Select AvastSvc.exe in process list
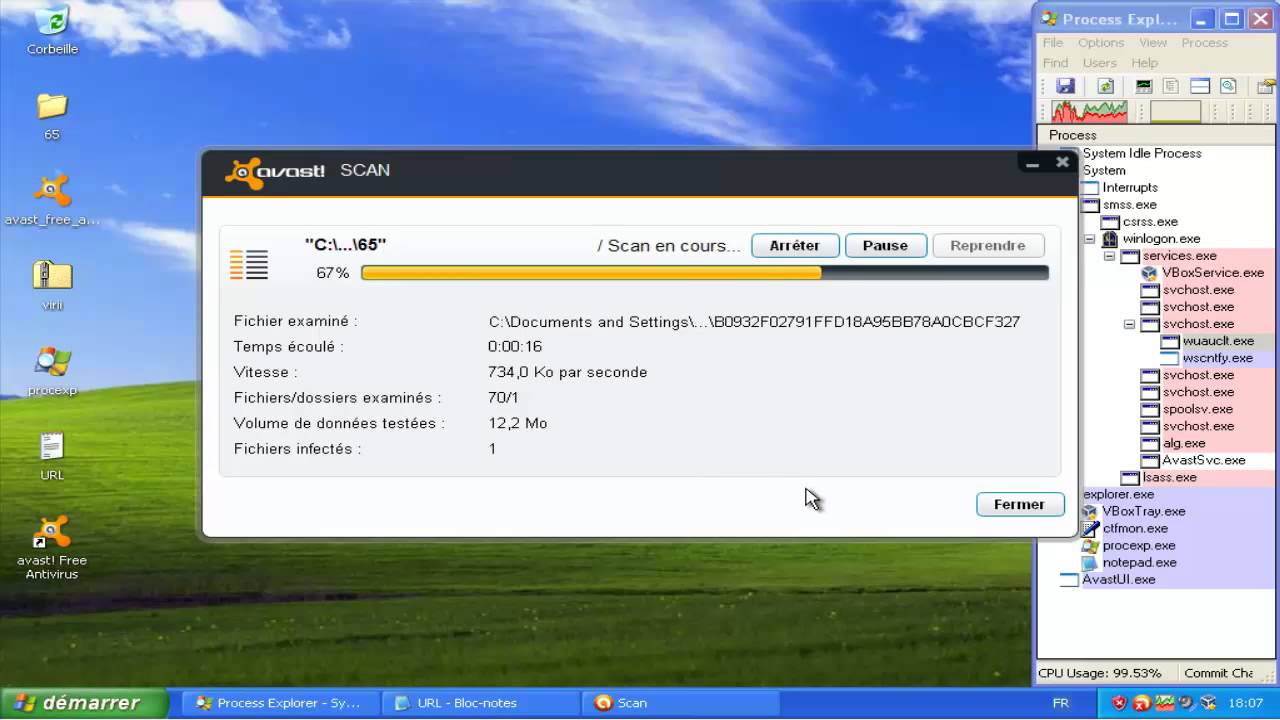 1204,461
